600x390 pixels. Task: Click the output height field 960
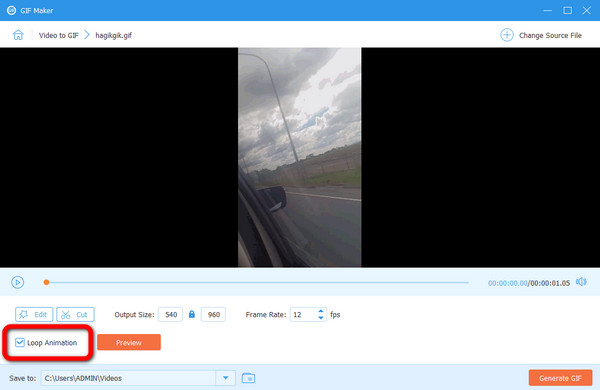[x=214, y=315]
